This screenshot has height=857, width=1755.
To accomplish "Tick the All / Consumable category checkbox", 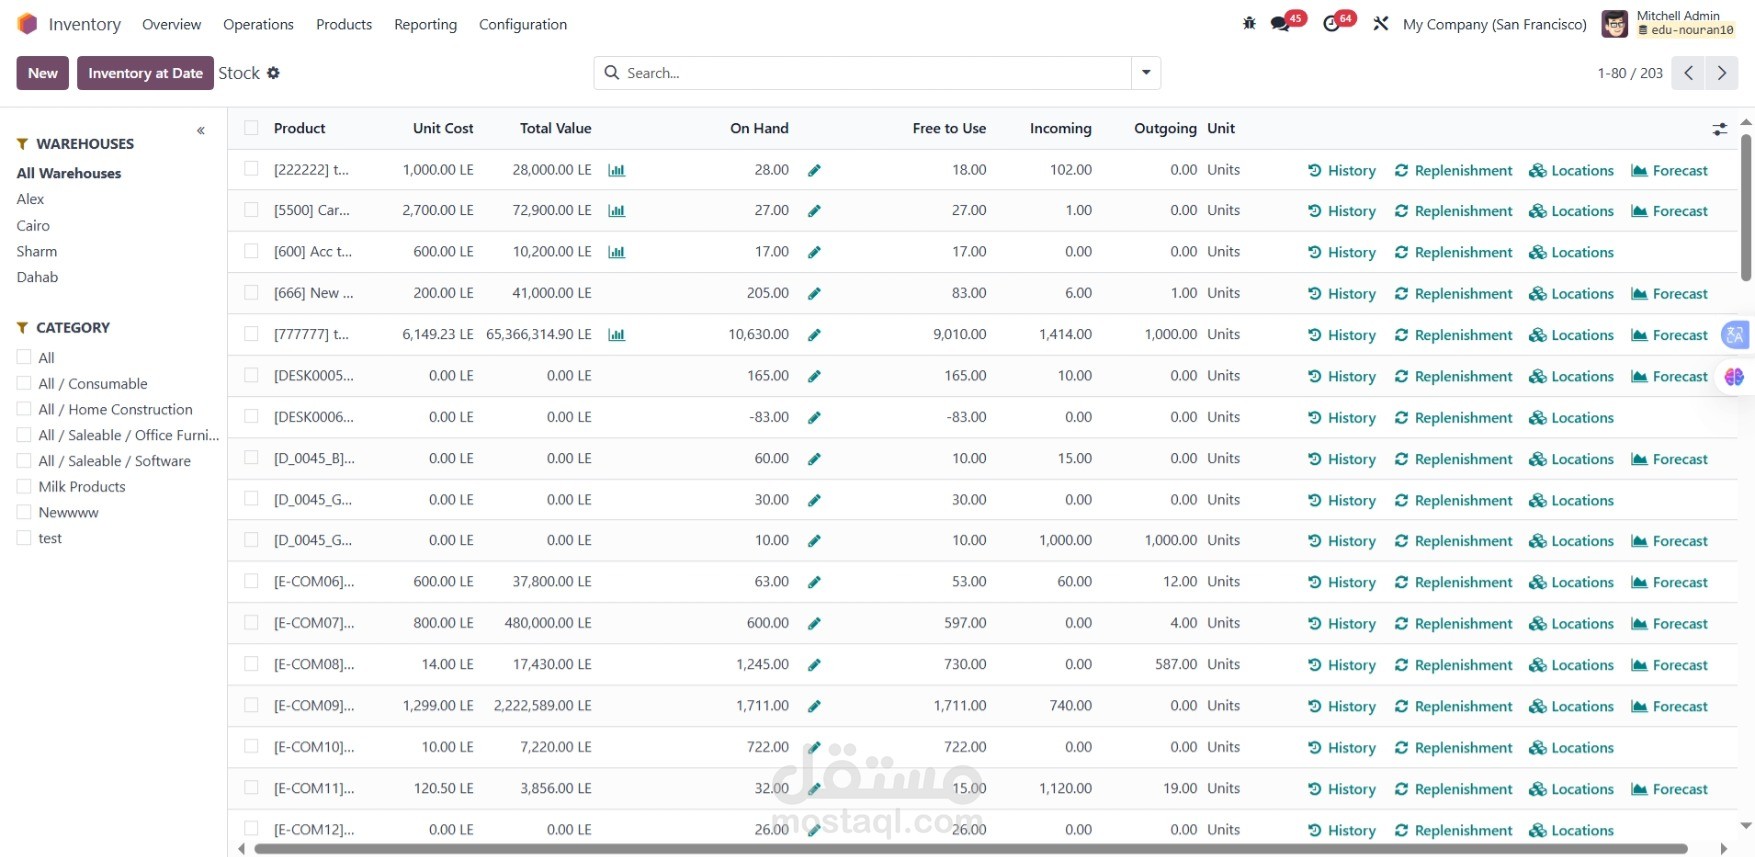I will [x=24, y=383].
